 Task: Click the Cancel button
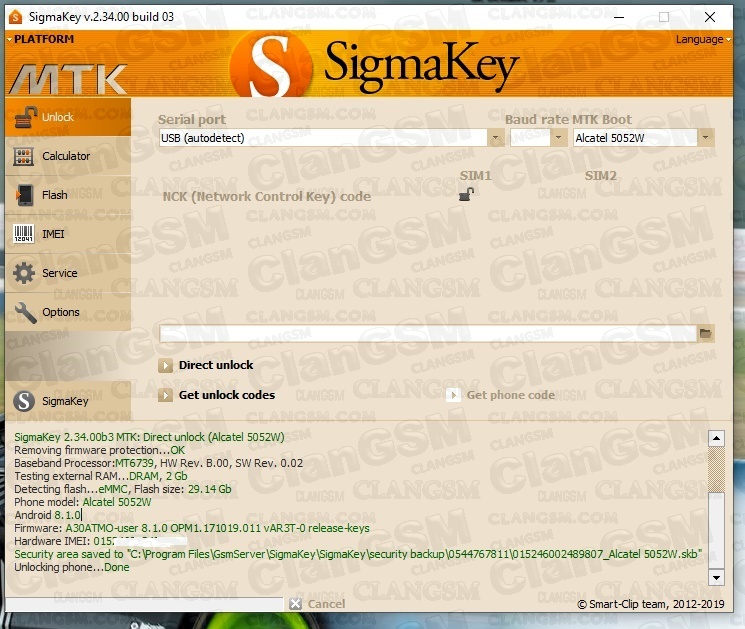pyautogui.click(x=317, y=604)
